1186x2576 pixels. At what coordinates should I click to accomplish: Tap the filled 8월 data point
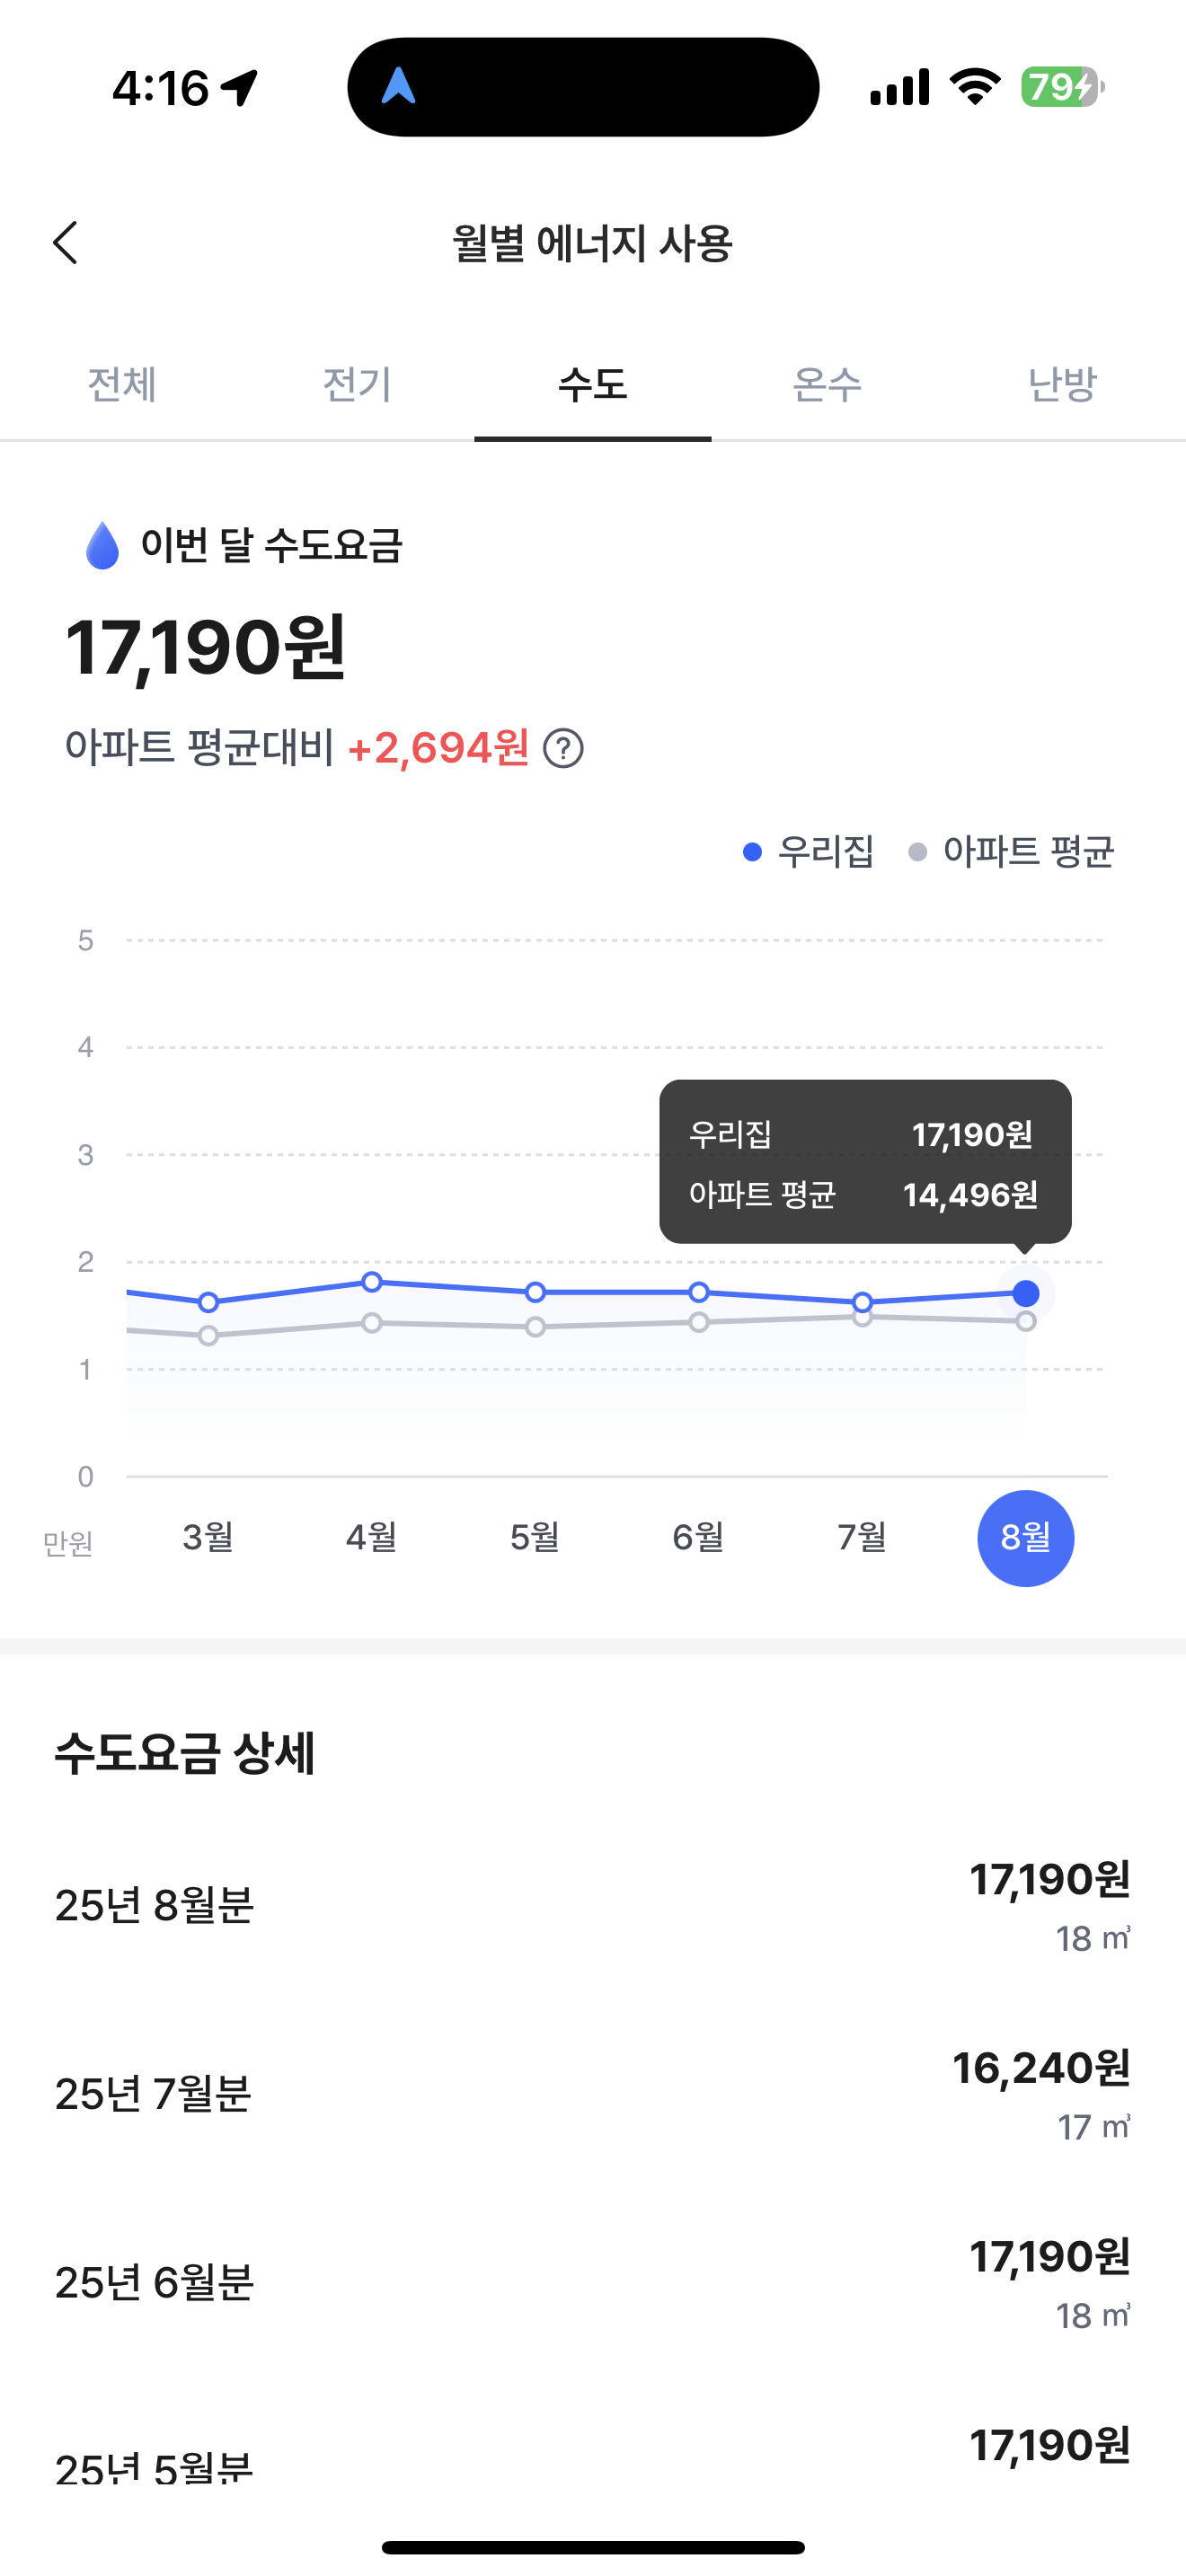(x=1026, y=1293)
